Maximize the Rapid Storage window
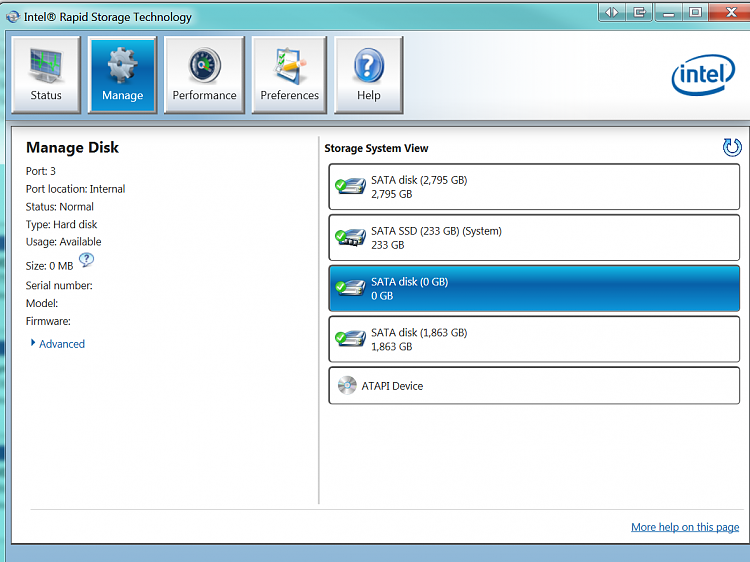 click(x=695, y=12)
